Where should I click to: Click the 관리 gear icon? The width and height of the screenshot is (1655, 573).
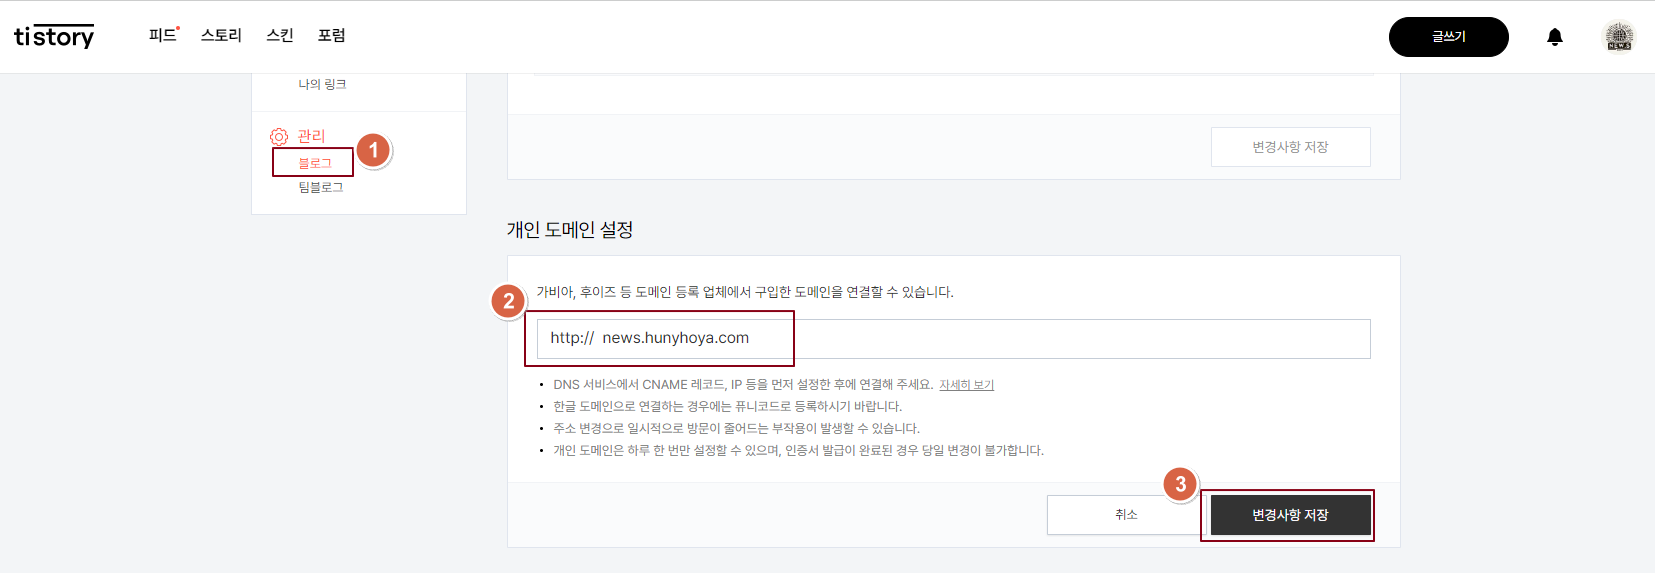279,137
